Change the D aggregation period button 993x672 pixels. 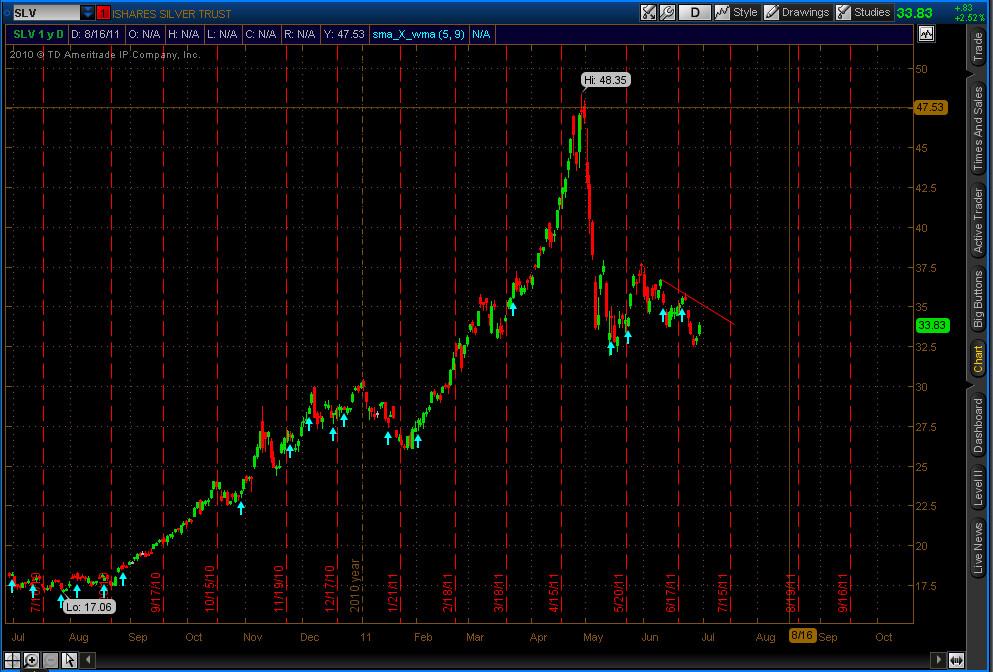(695, 13)
